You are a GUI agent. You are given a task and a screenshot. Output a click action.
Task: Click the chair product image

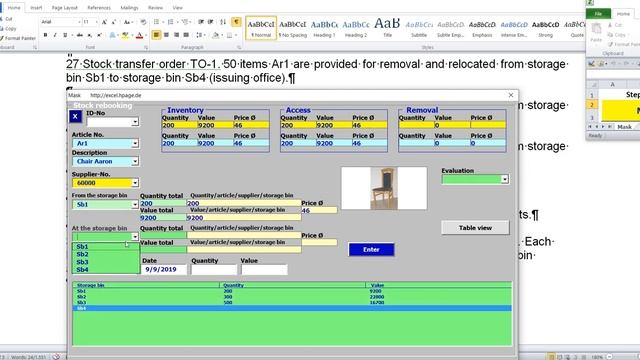coord(384,188)
